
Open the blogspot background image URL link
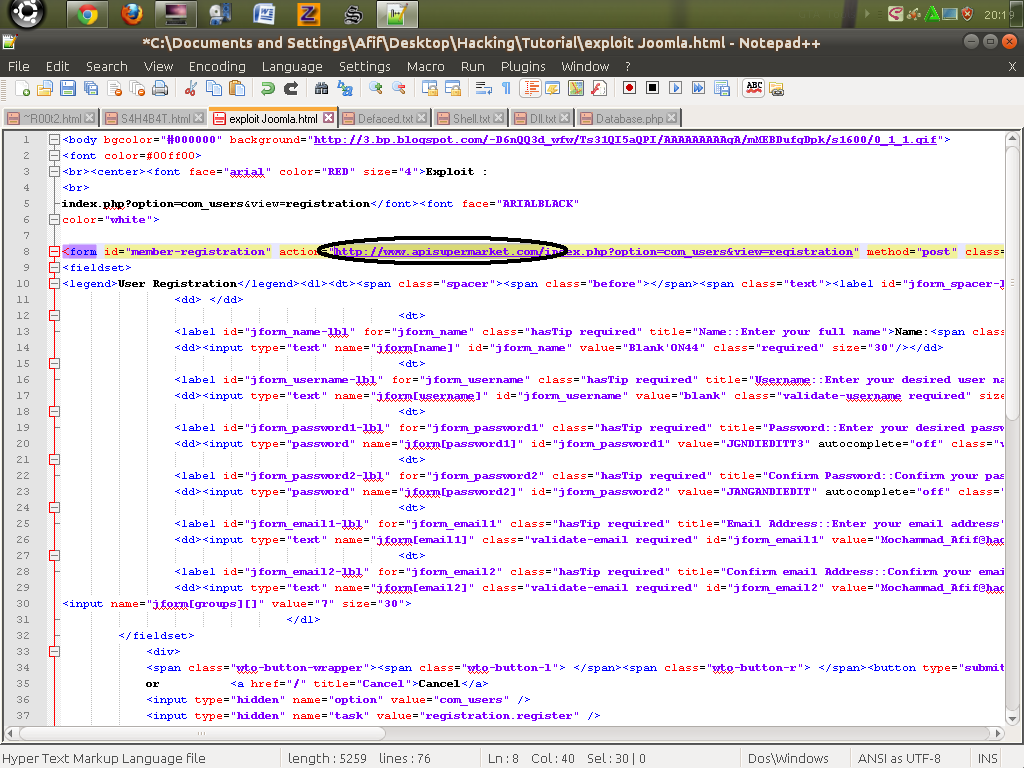click(625, 140)
